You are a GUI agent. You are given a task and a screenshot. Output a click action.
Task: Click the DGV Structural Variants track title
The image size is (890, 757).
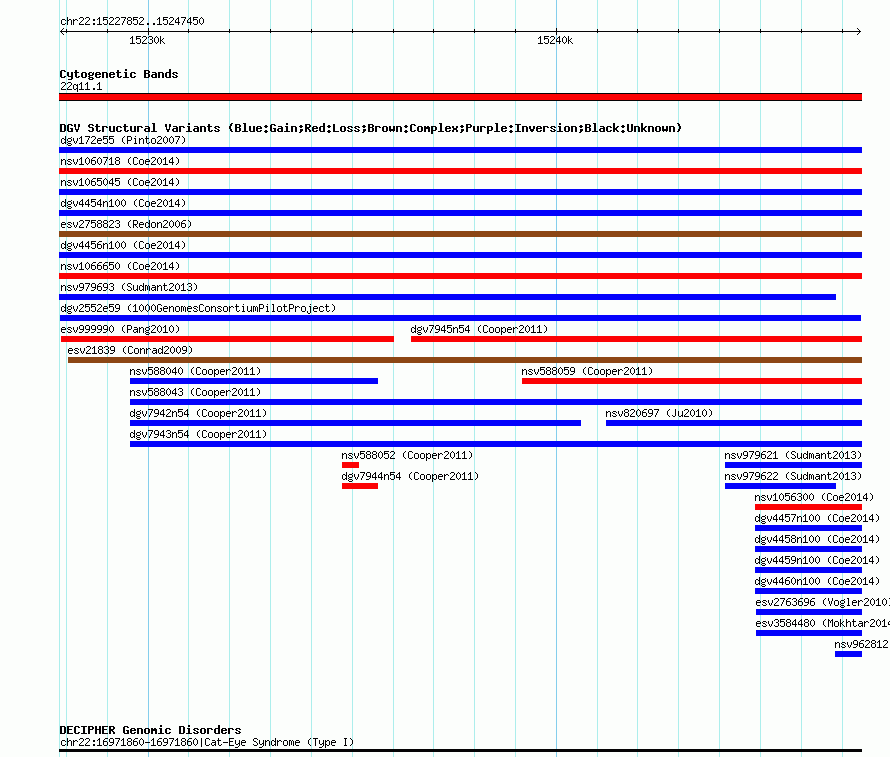point(371,128)
